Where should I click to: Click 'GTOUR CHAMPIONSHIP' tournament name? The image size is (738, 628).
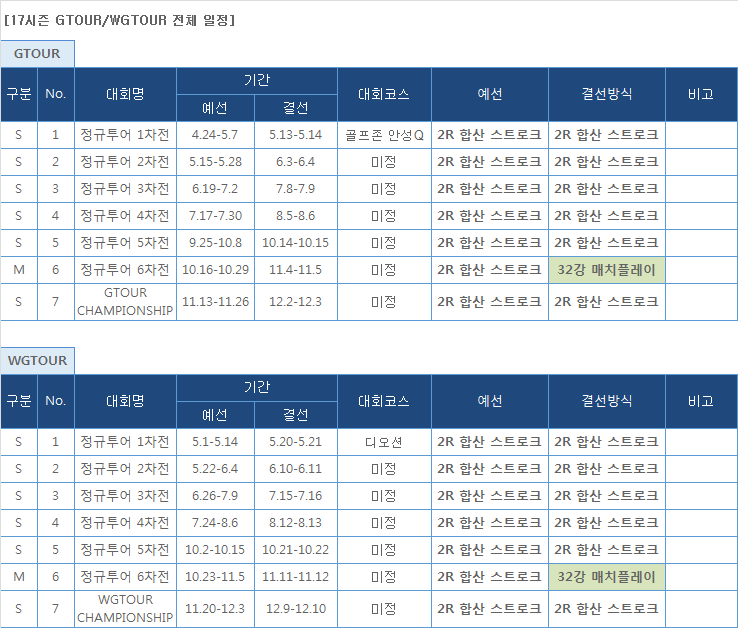click(x=125, y=302)
